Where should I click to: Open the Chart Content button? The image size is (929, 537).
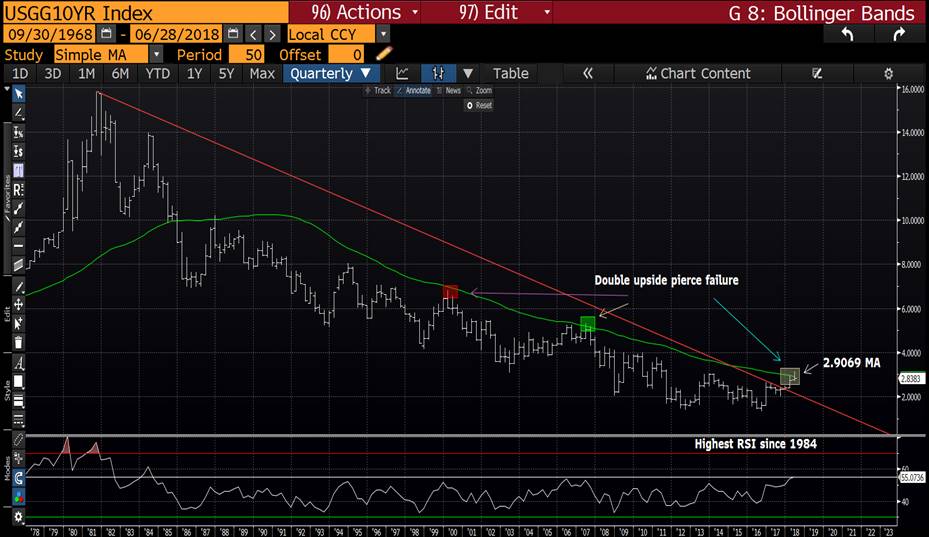point(697,73)
